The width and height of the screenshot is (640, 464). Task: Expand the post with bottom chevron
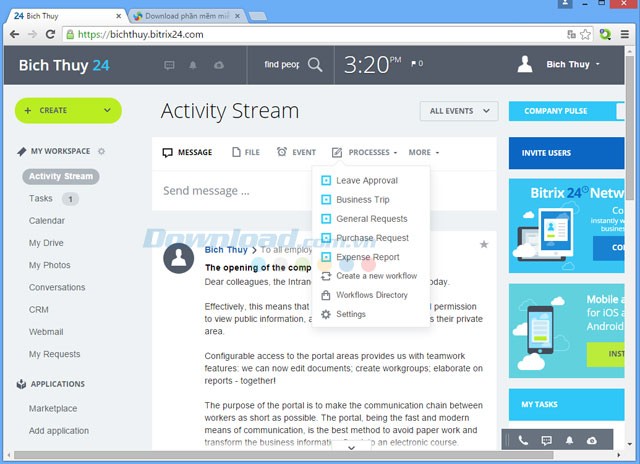pos(351,448)
